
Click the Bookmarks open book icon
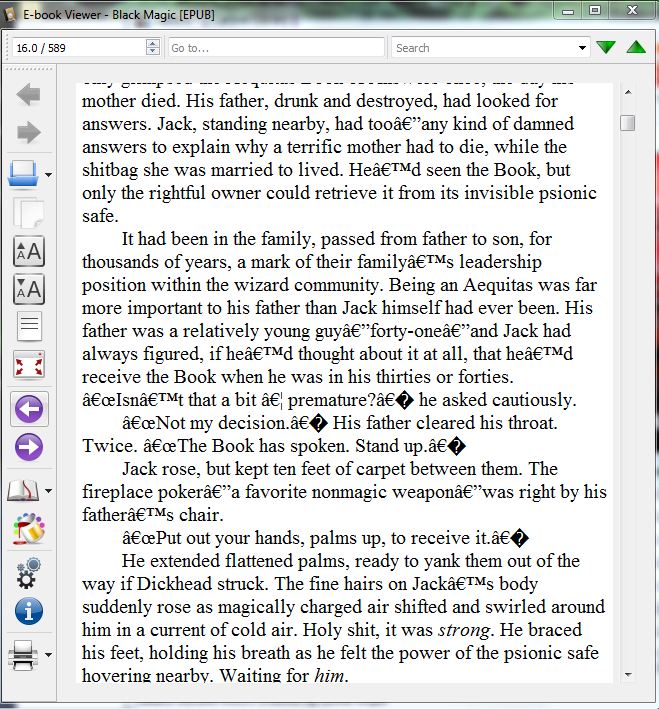(23, 490)
